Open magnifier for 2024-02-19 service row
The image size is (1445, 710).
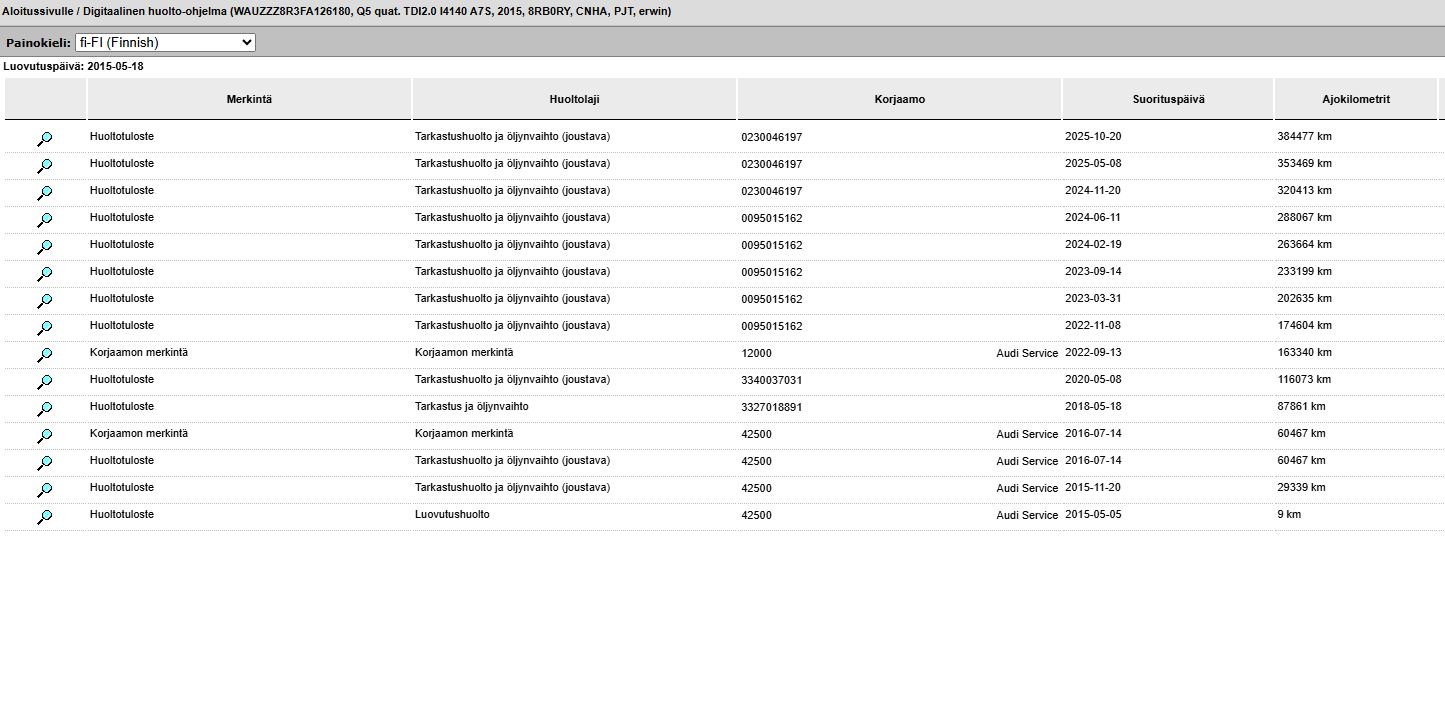[x=45, y=247]
